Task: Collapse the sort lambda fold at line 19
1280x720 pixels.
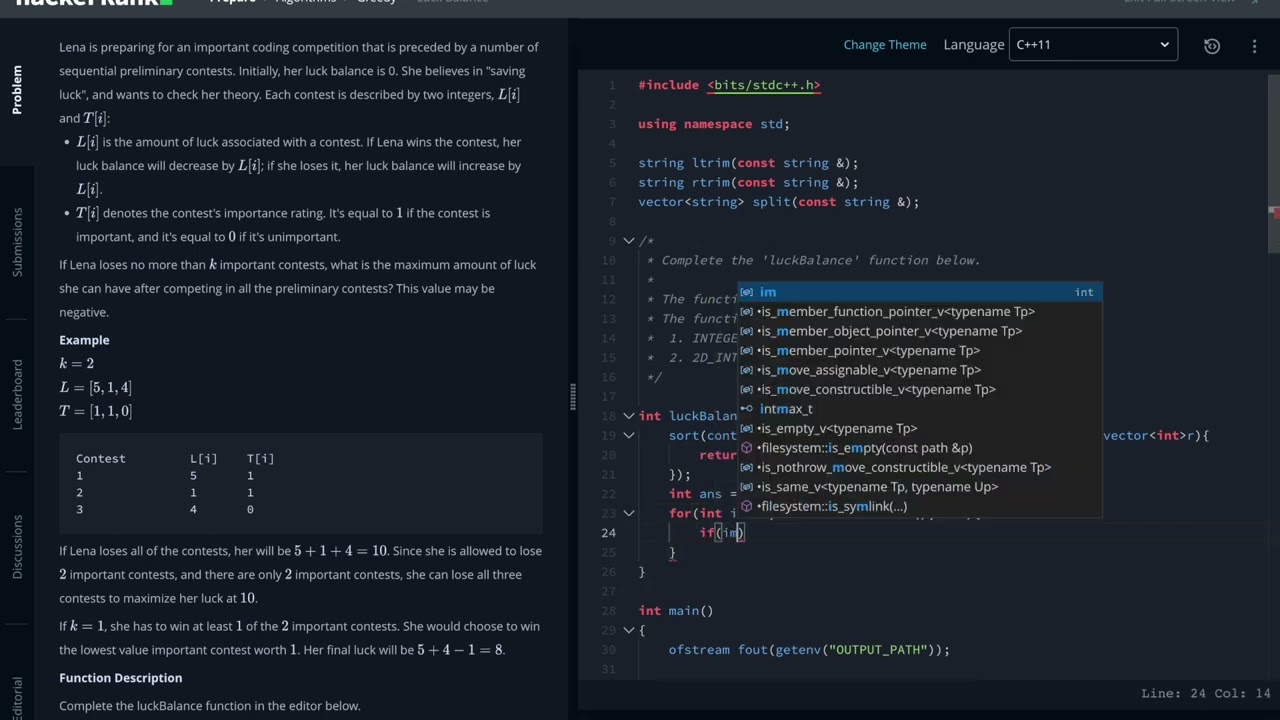Action: (628, 436)
